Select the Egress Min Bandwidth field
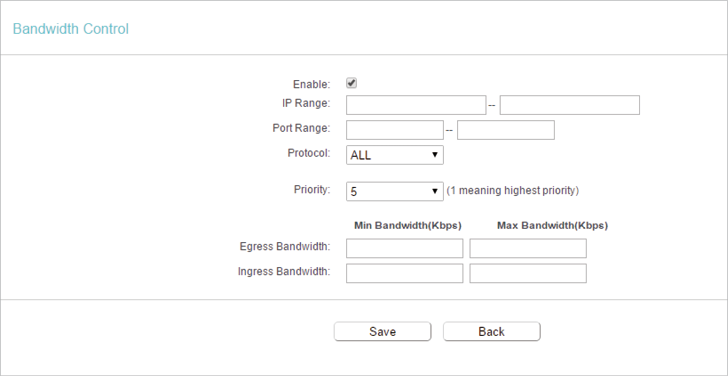Image resolution: width=728 pixels, height=376 pixels. tap(404, 248)
